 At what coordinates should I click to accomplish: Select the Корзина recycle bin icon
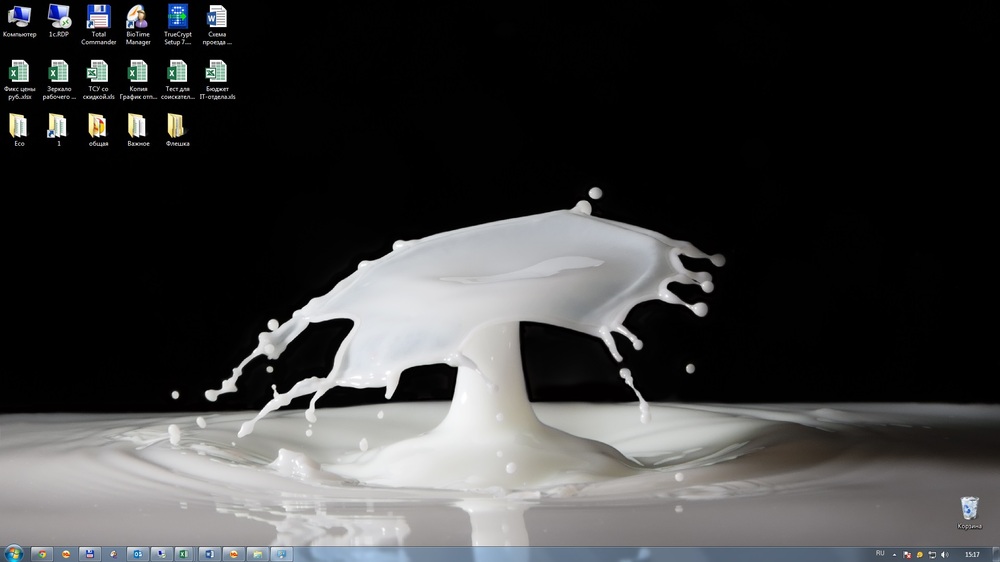point(969,508)
